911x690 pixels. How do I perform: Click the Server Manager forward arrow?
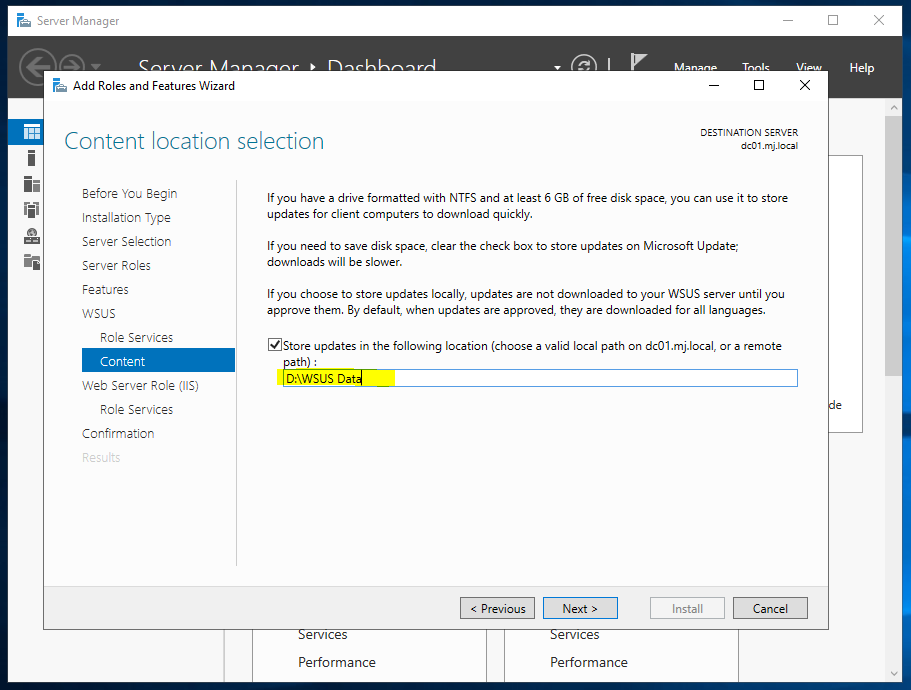pyautogui.click(x=71, y=65)
